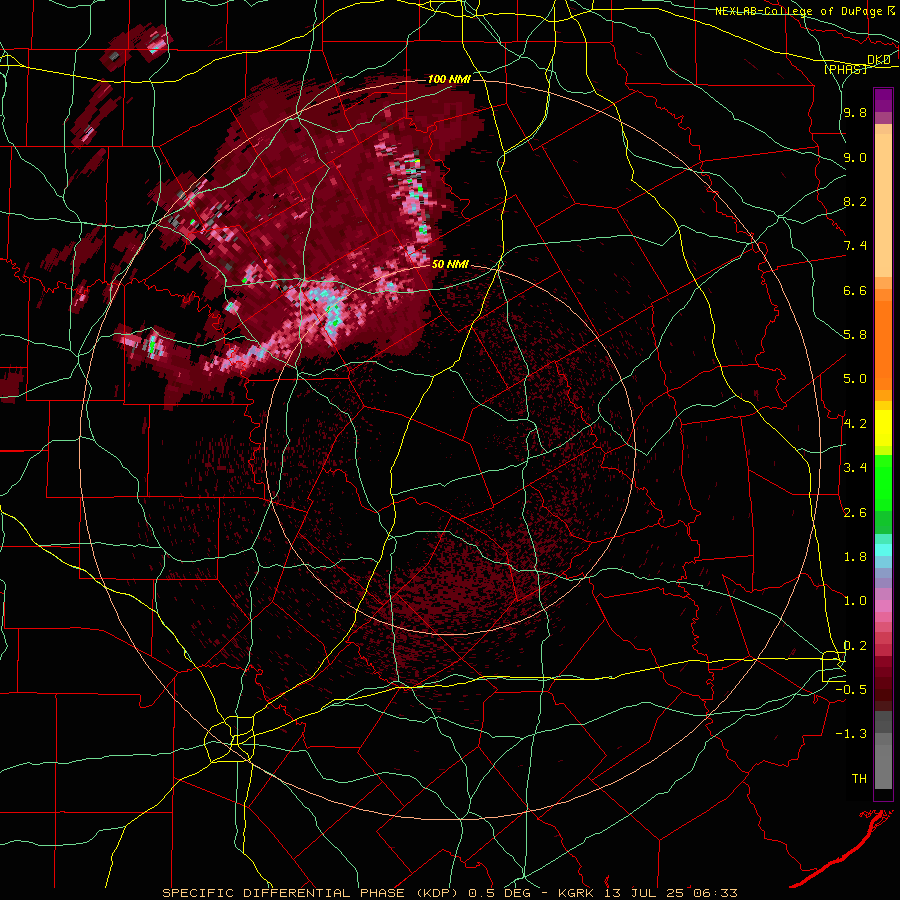Click the [PHAS] label above the scale

(x=845, y=69)
